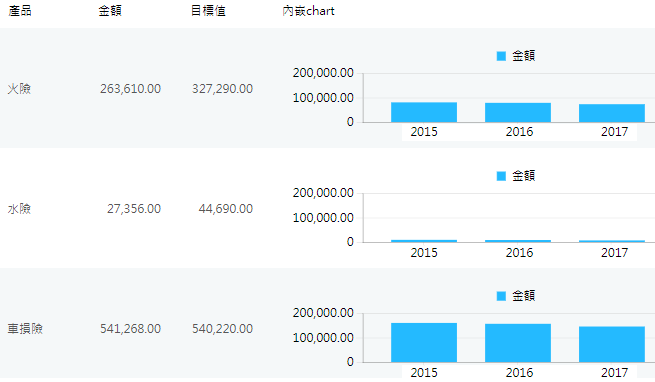The image size is (655, 382).
Task: Click the 金額 column header
Action: click(x=110, y=11)
